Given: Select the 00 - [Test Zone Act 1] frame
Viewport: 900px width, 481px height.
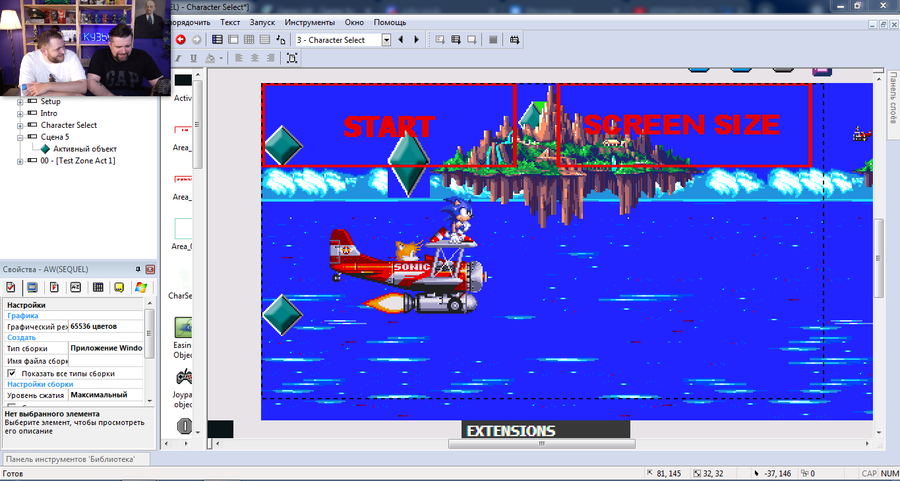Looking at the screenshot, I should coord(77,161).
